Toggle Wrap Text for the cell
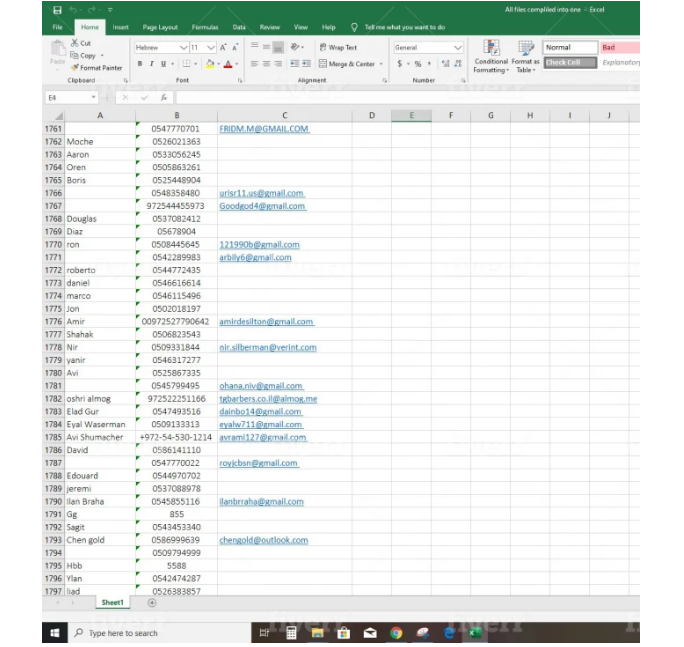The width and height of the screenshot is (684, 647). [337, 47]
